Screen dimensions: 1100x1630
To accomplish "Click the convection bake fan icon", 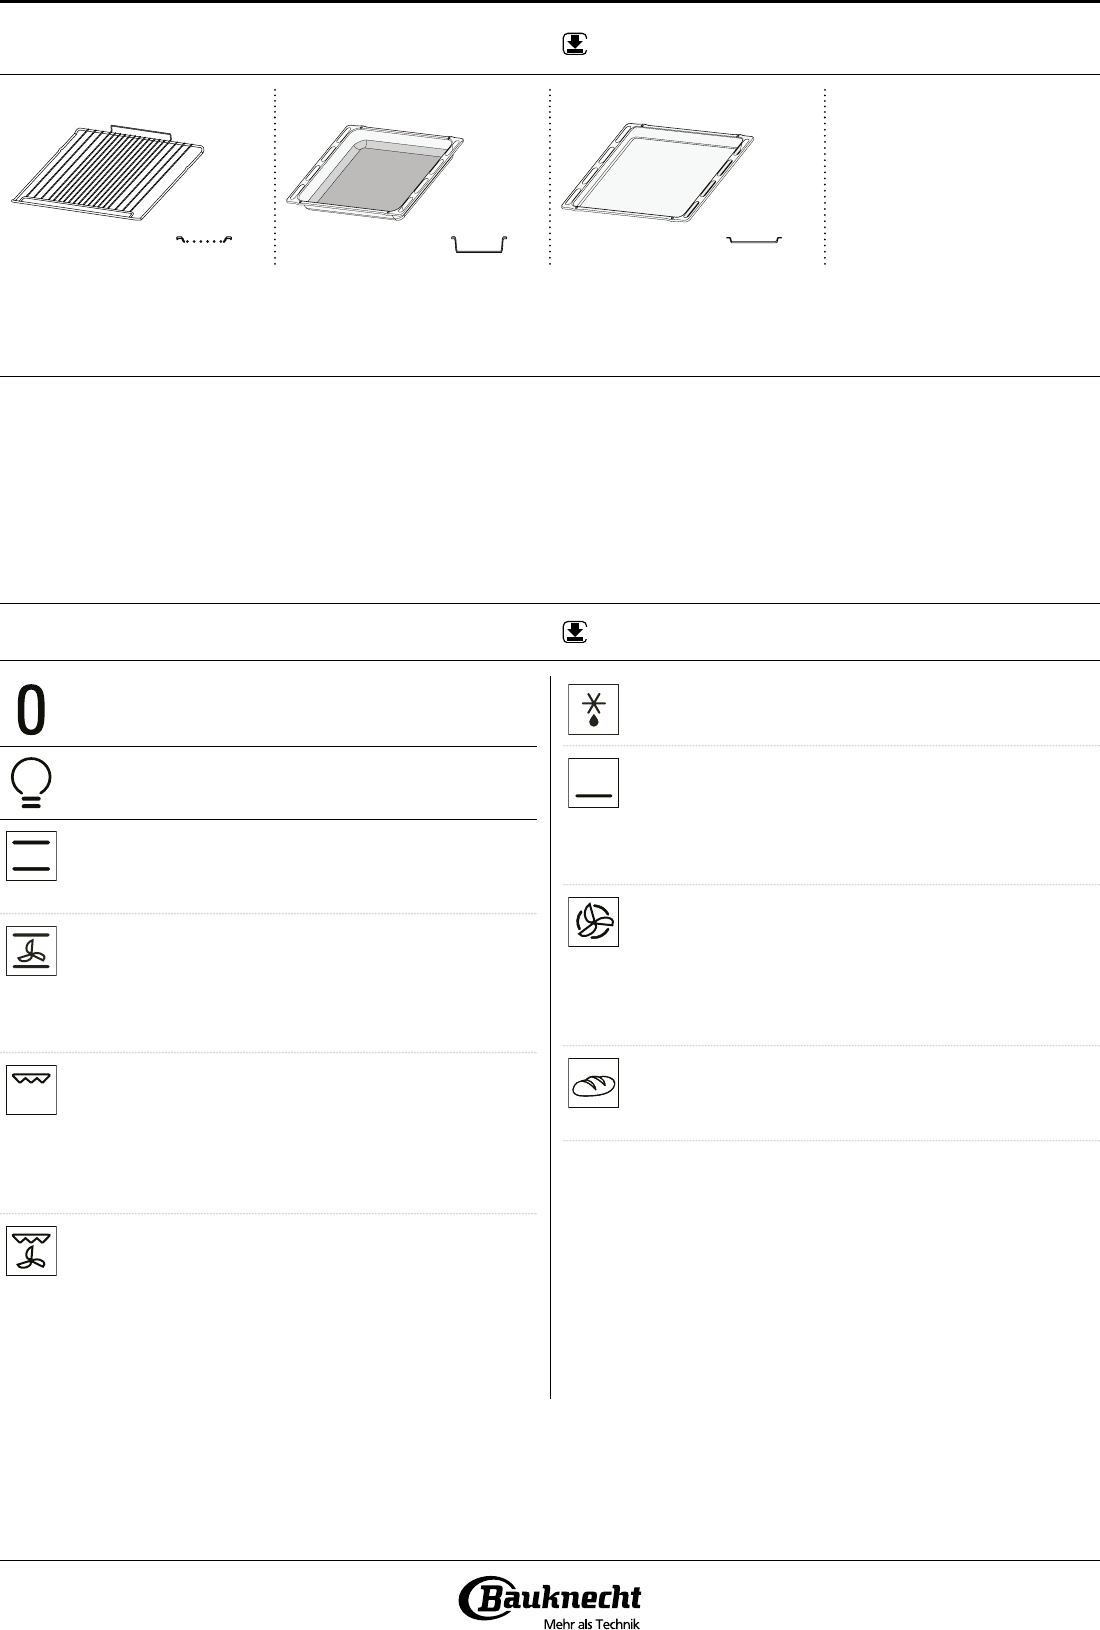I will click(x=32, y=951).
